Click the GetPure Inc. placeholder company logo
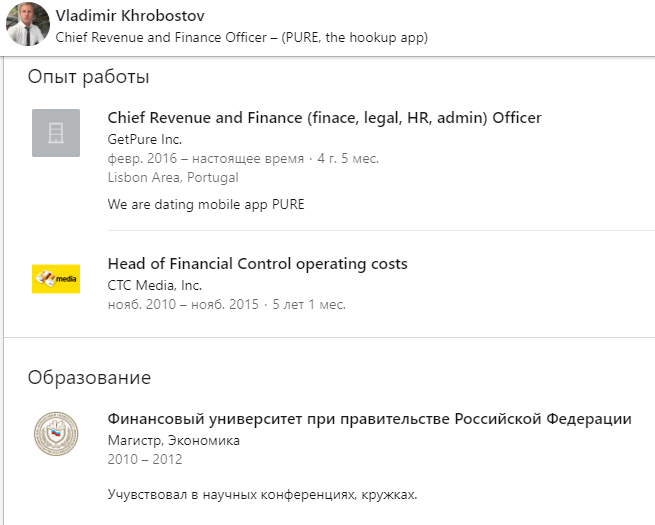This screenshot has height=525, width=655. click(56, 133)
